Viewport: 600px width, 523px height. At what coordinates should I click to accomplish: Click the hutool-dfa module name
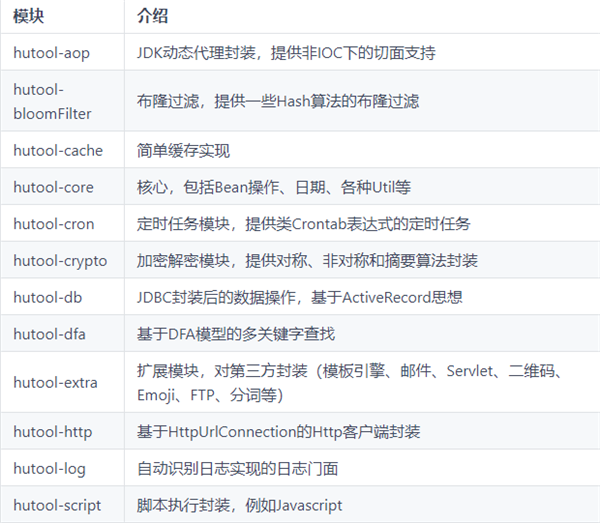tap(49, 333)
